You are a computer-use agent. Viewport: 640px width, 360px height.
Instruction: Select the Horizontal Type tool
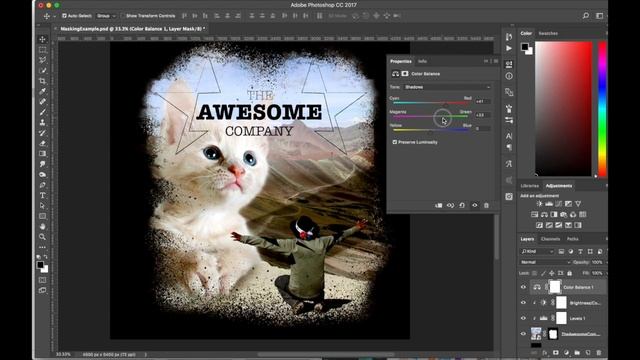coord(42,196)
